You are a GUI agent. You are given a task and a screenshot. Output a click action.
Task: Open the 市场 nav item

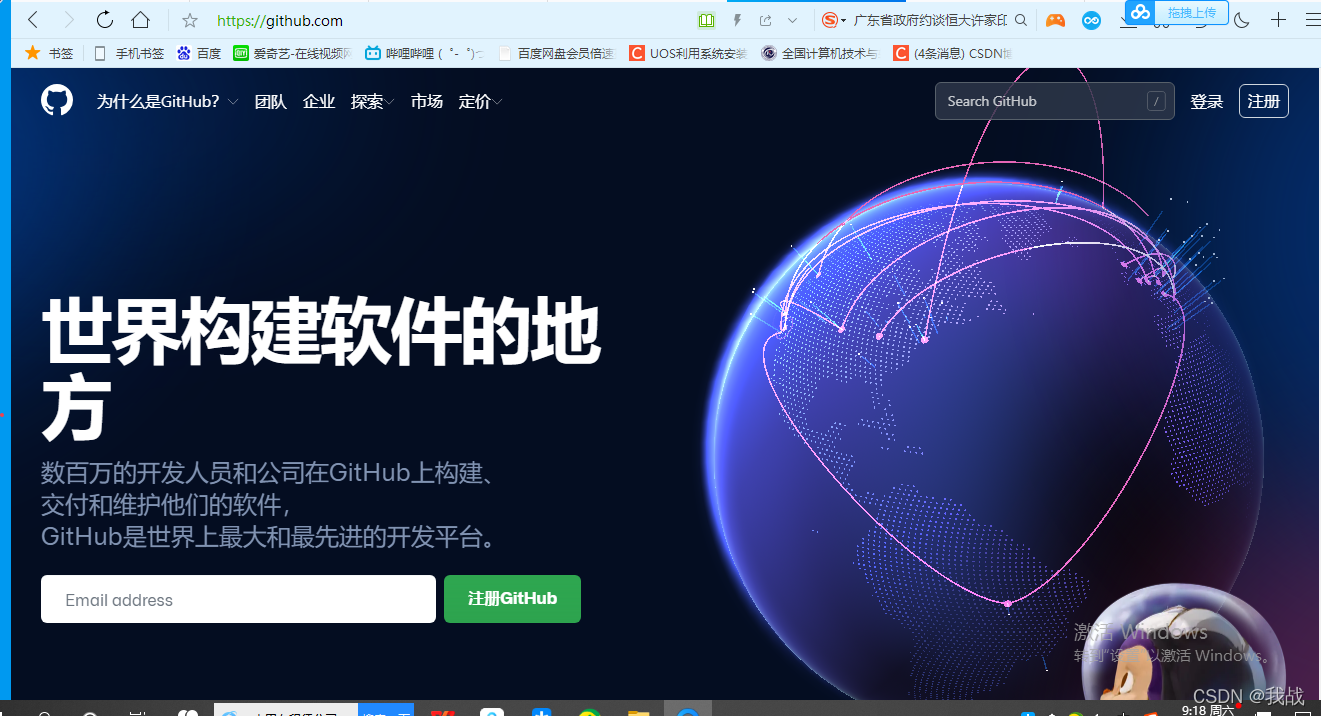[426, 101]
